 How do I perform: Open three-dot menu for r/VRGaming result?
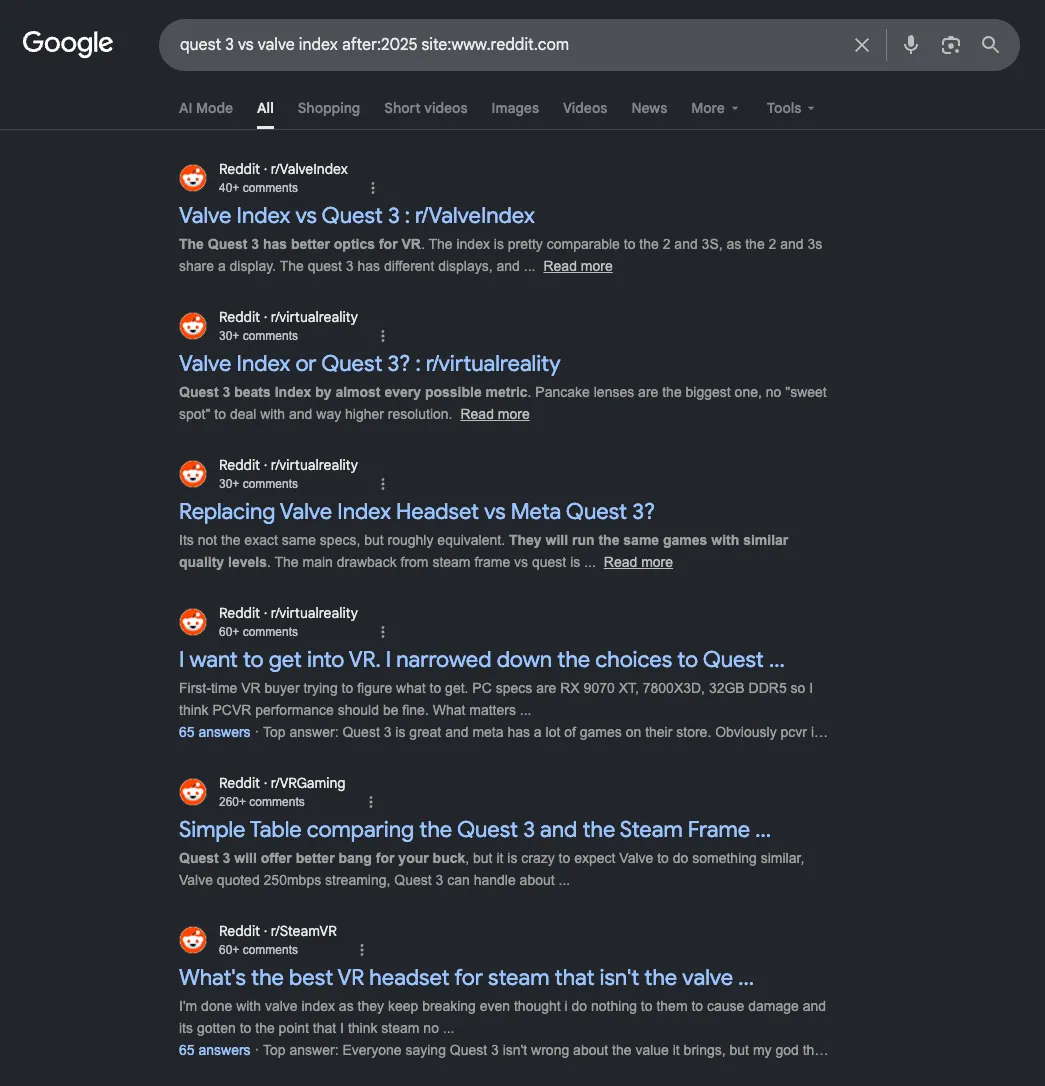click(370, 801)
